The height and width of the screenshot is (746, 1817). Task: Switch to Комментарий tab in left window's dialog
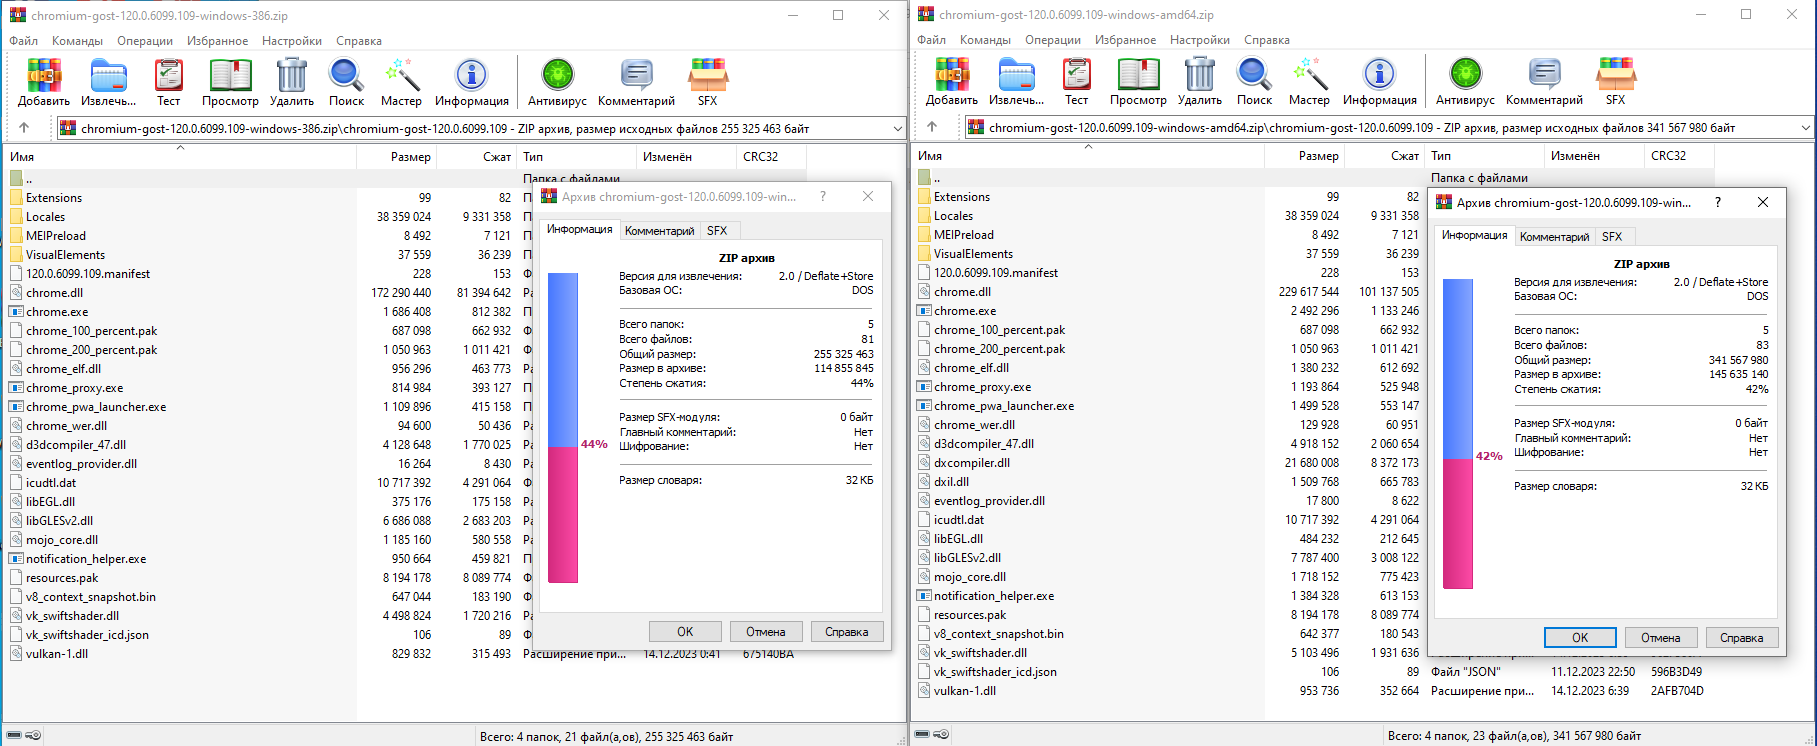pyautogui.click(x=659, y=230)
